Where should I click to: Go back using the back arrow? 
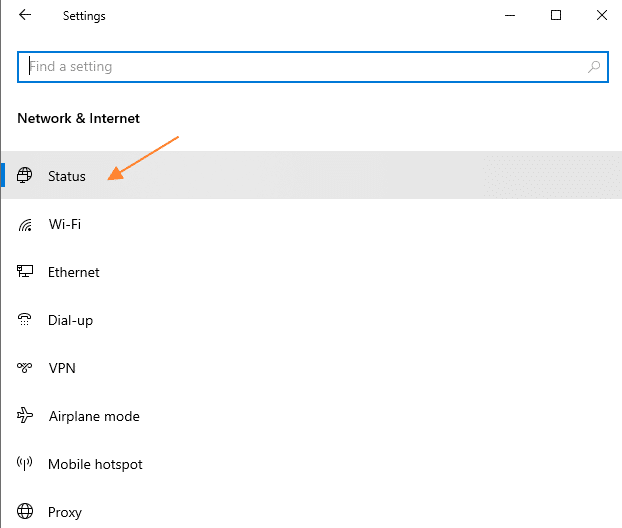pyautogui.click(x=25, y=15)
